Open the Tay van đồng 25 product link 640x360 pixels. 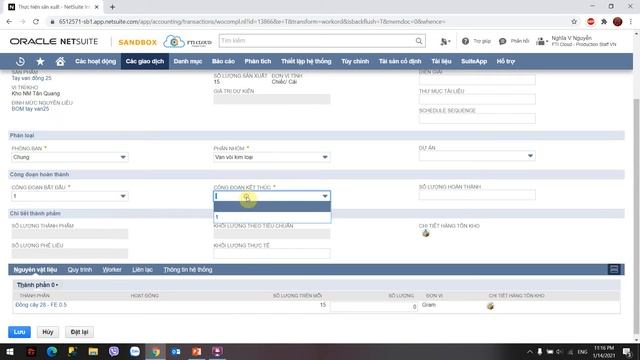[x=31, y=78]
